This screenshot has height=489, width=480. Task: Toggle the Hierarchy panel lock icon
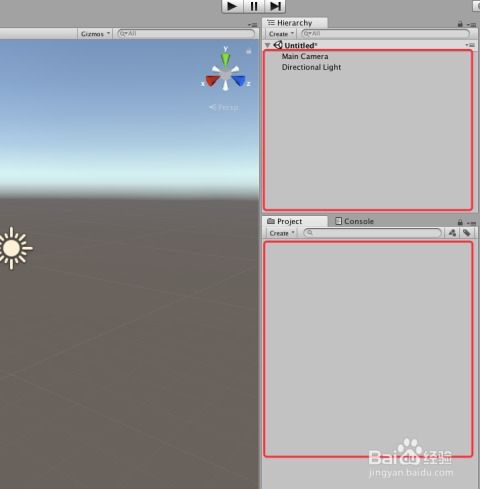[460, 24]
